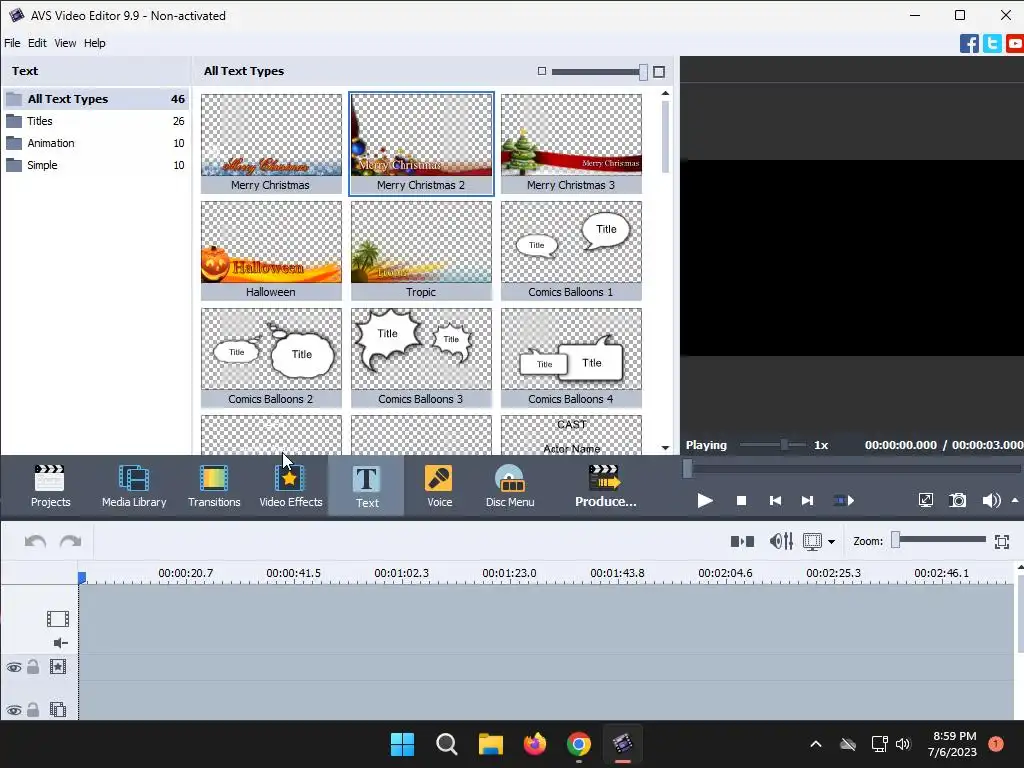Open the Edit menu
Screen dimensions: 1024x768
(37, 43)
